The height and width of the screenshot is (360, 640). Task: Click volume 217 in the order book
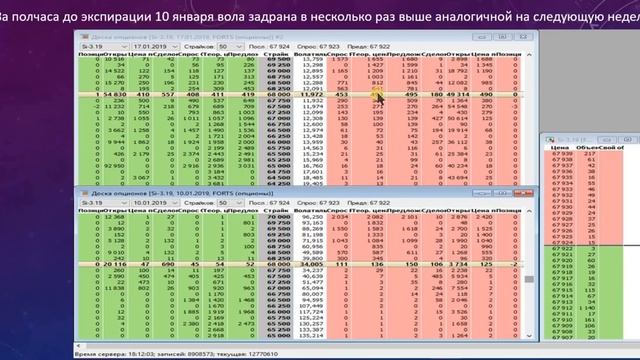click(x=589, y=153)
